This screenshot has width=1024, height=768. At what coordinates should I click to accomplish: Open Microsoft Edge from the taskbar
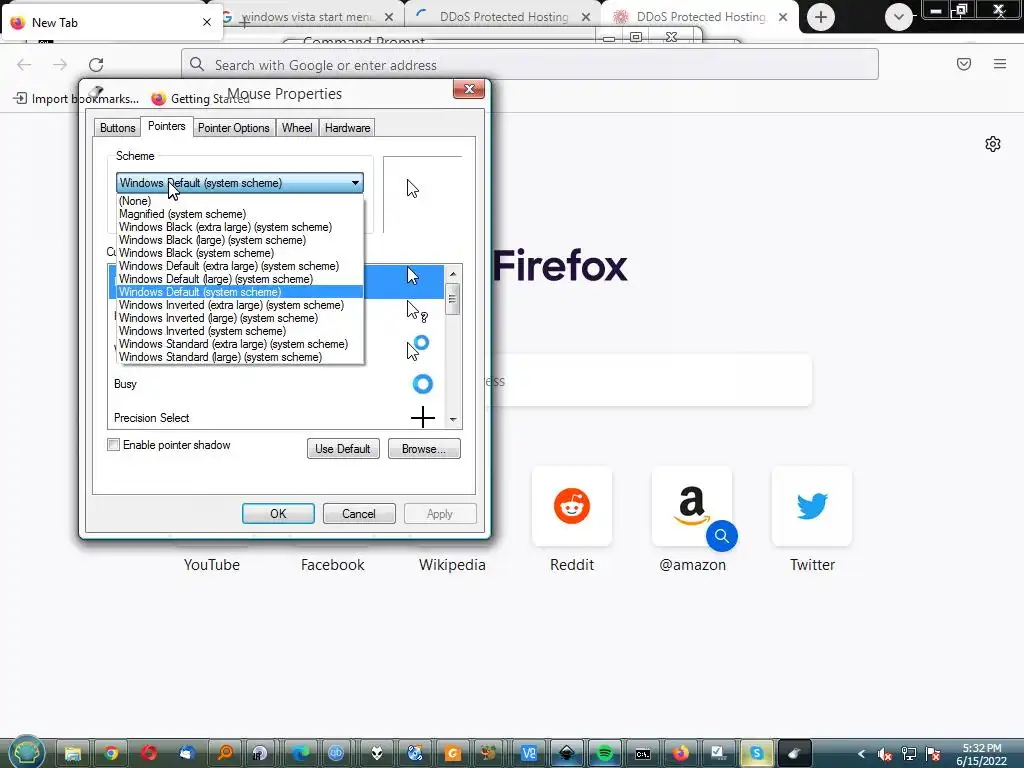click(300, 754)
